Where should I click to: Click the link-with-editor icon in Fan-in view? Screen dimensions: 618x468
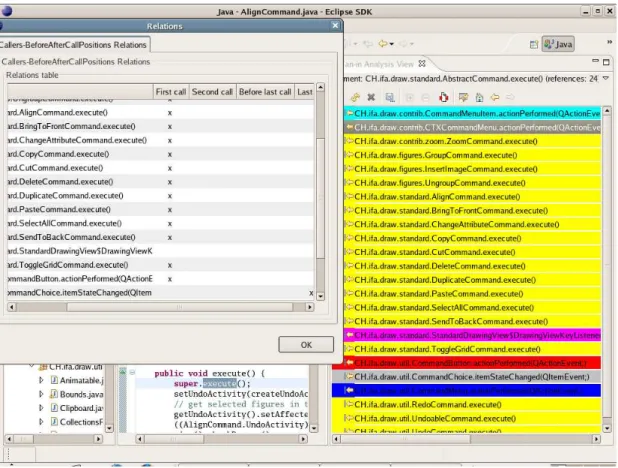(356, 97)
